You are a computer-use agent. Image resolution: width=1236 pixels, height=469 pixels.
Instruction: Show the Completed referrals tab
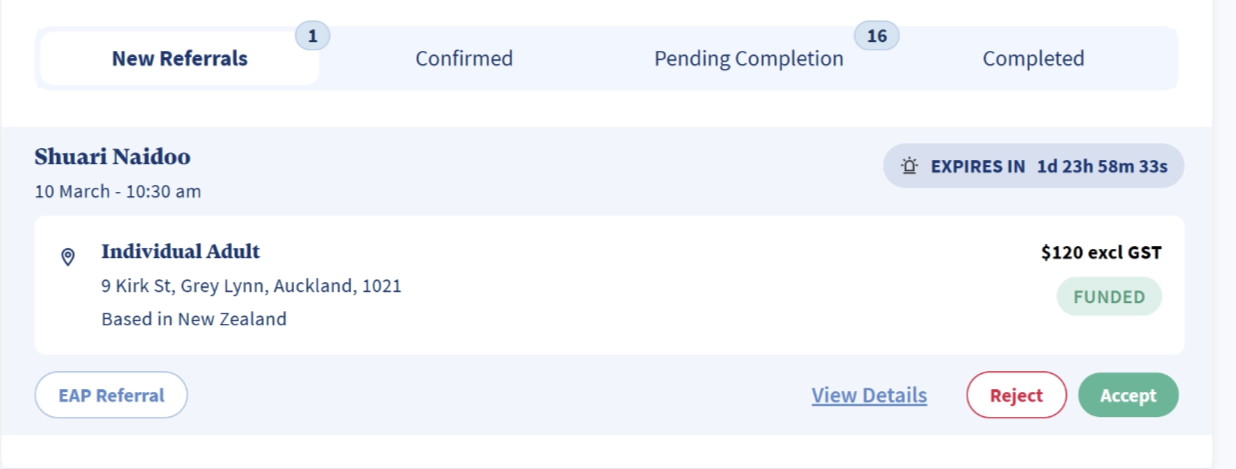coord(1033,59)
